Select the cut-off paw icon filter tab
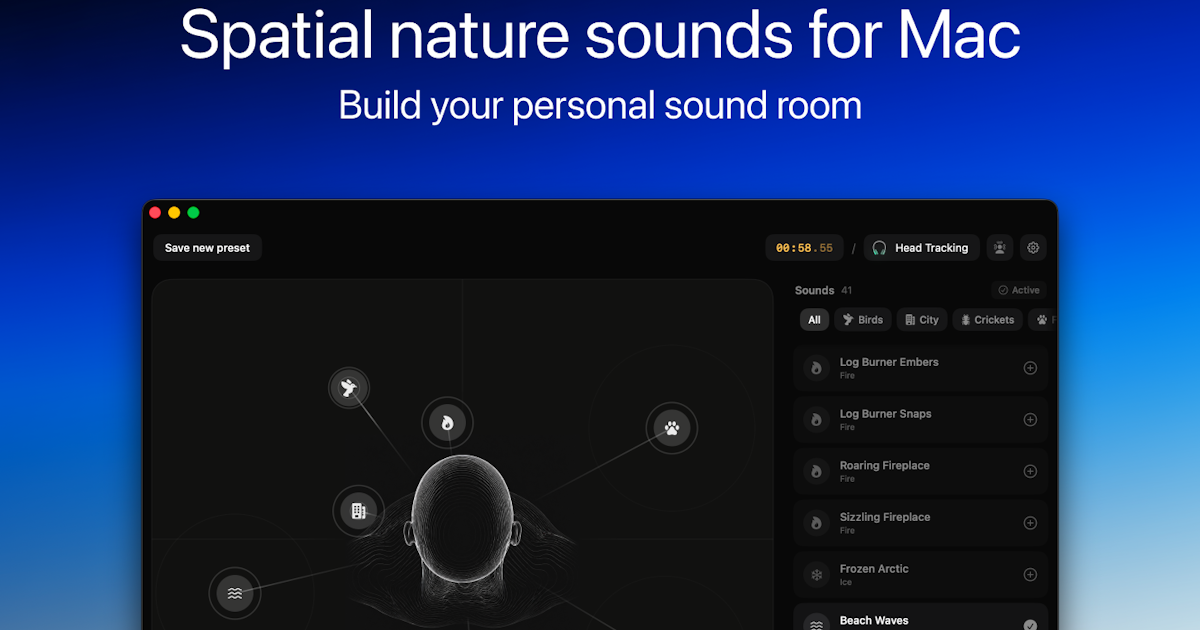The image size is (1200, 630). [1043, 320]
